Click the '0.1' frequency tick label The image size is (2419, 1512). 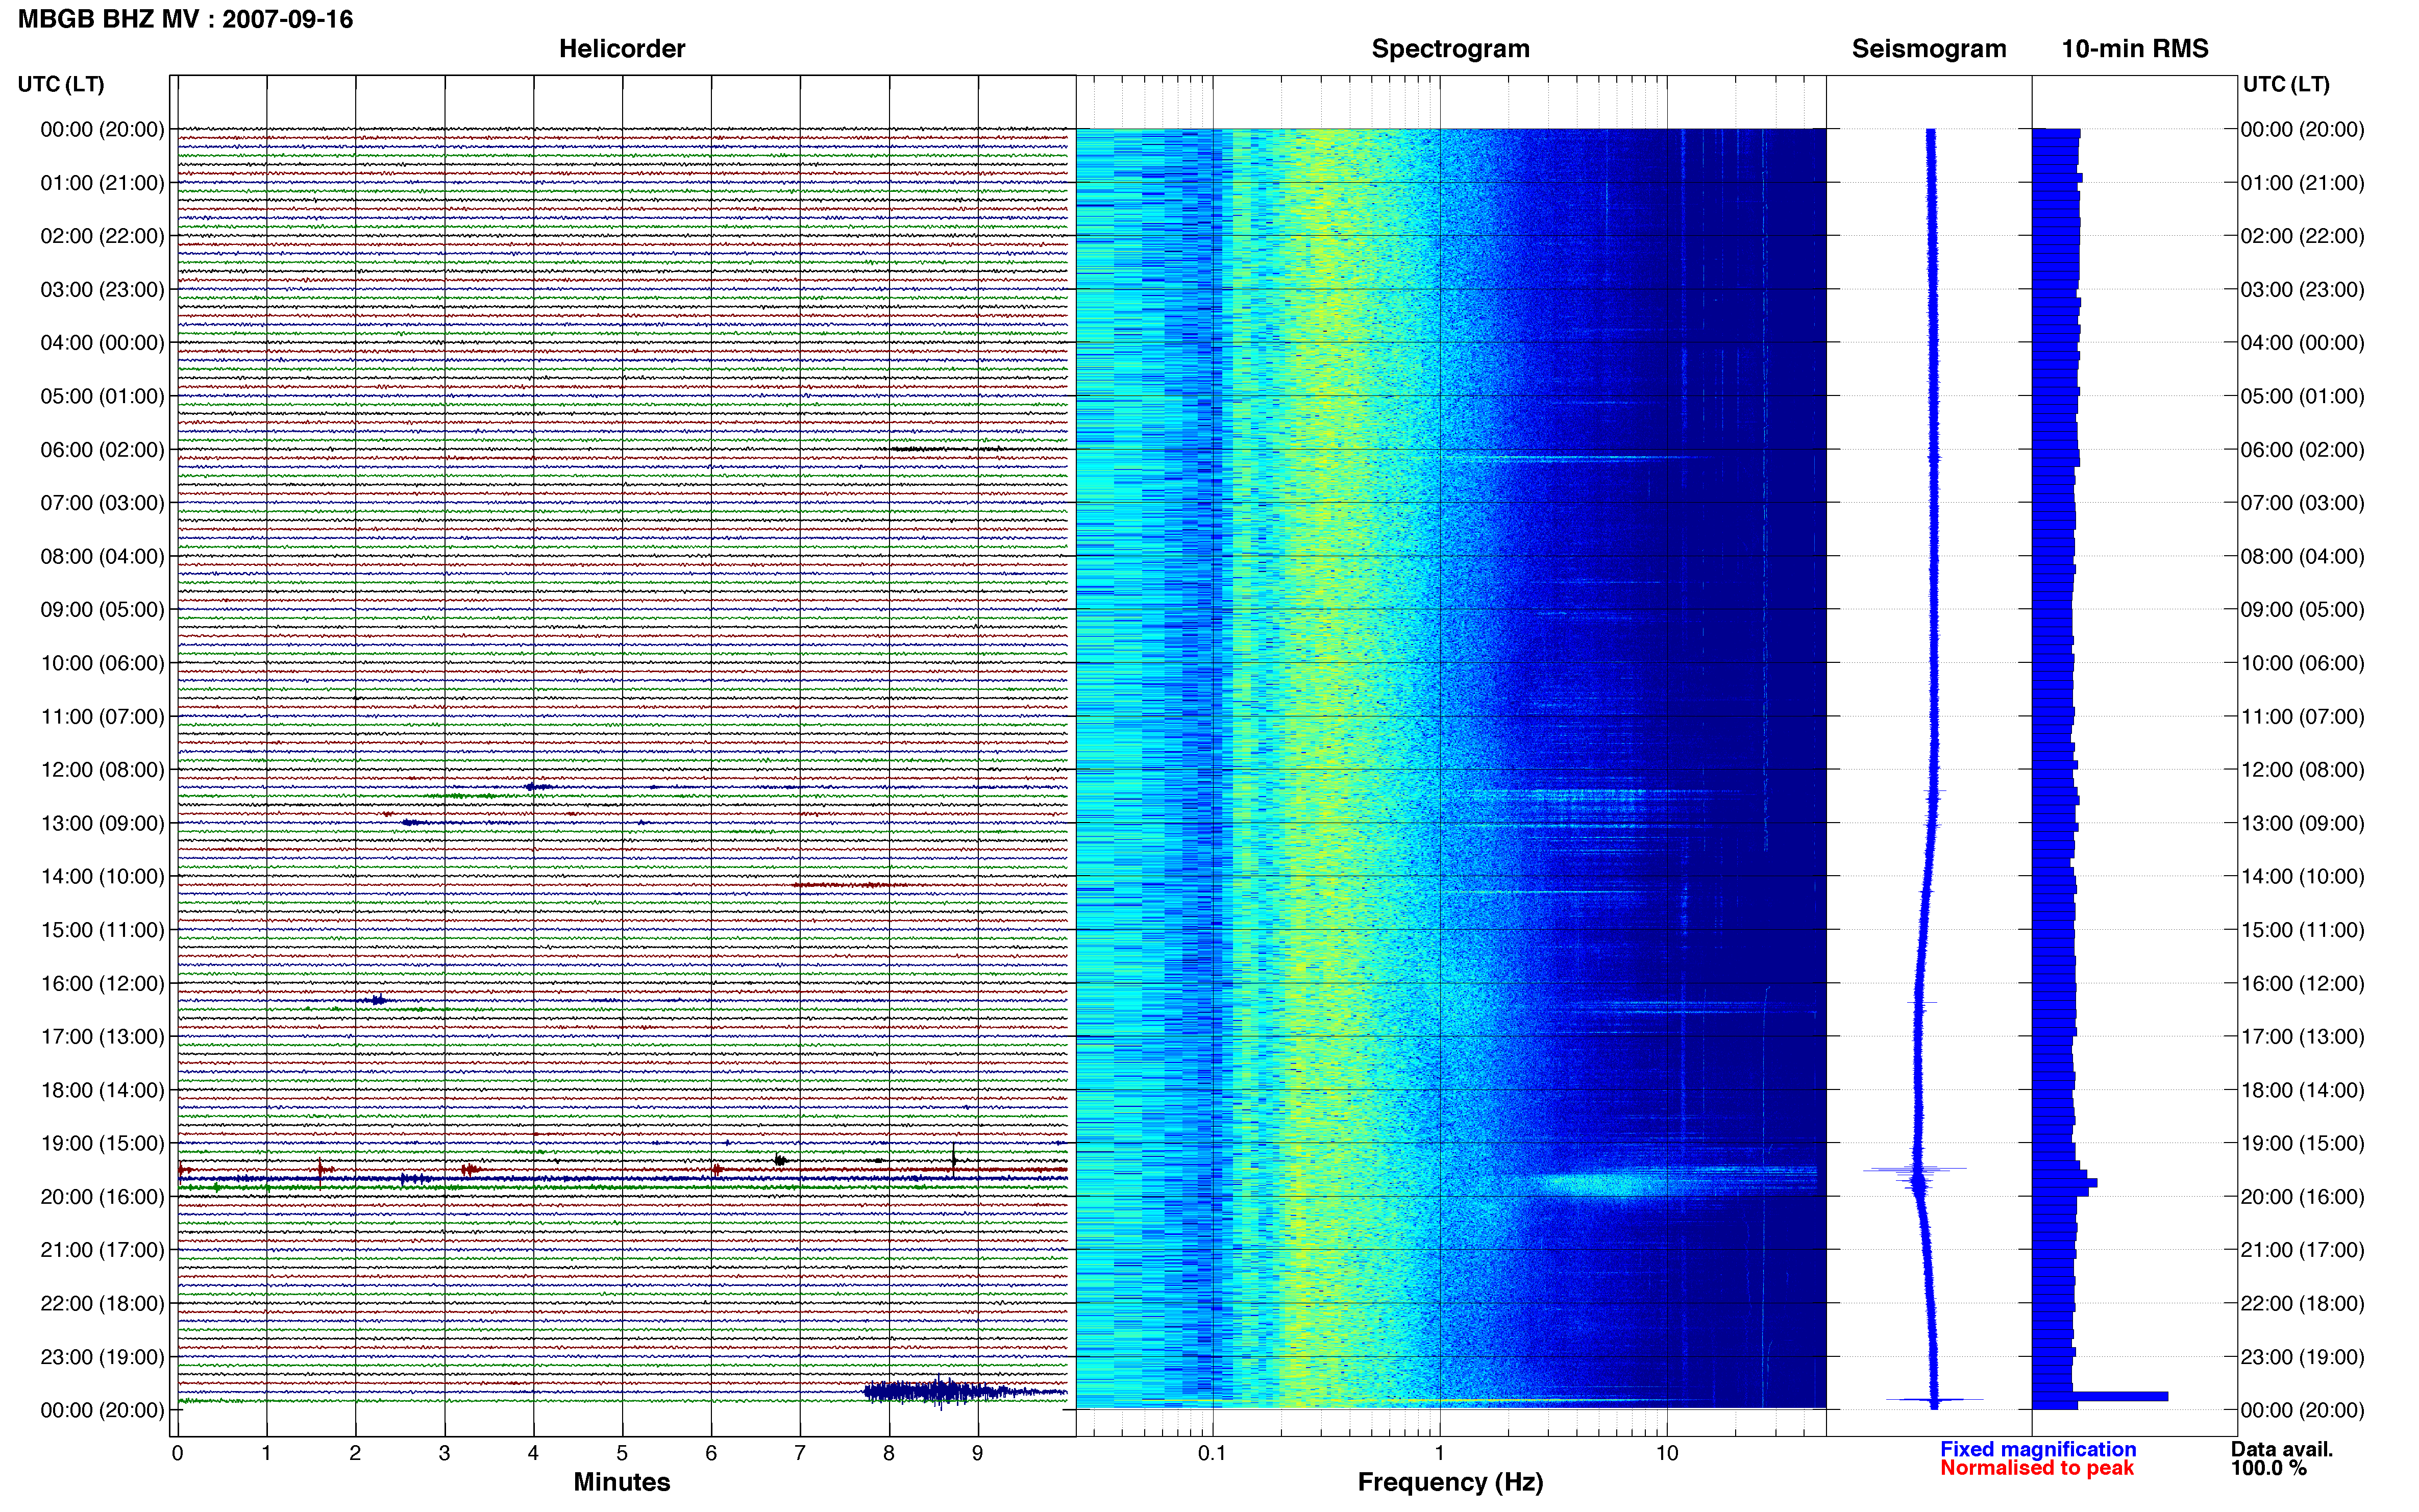coord(1212,1453)
